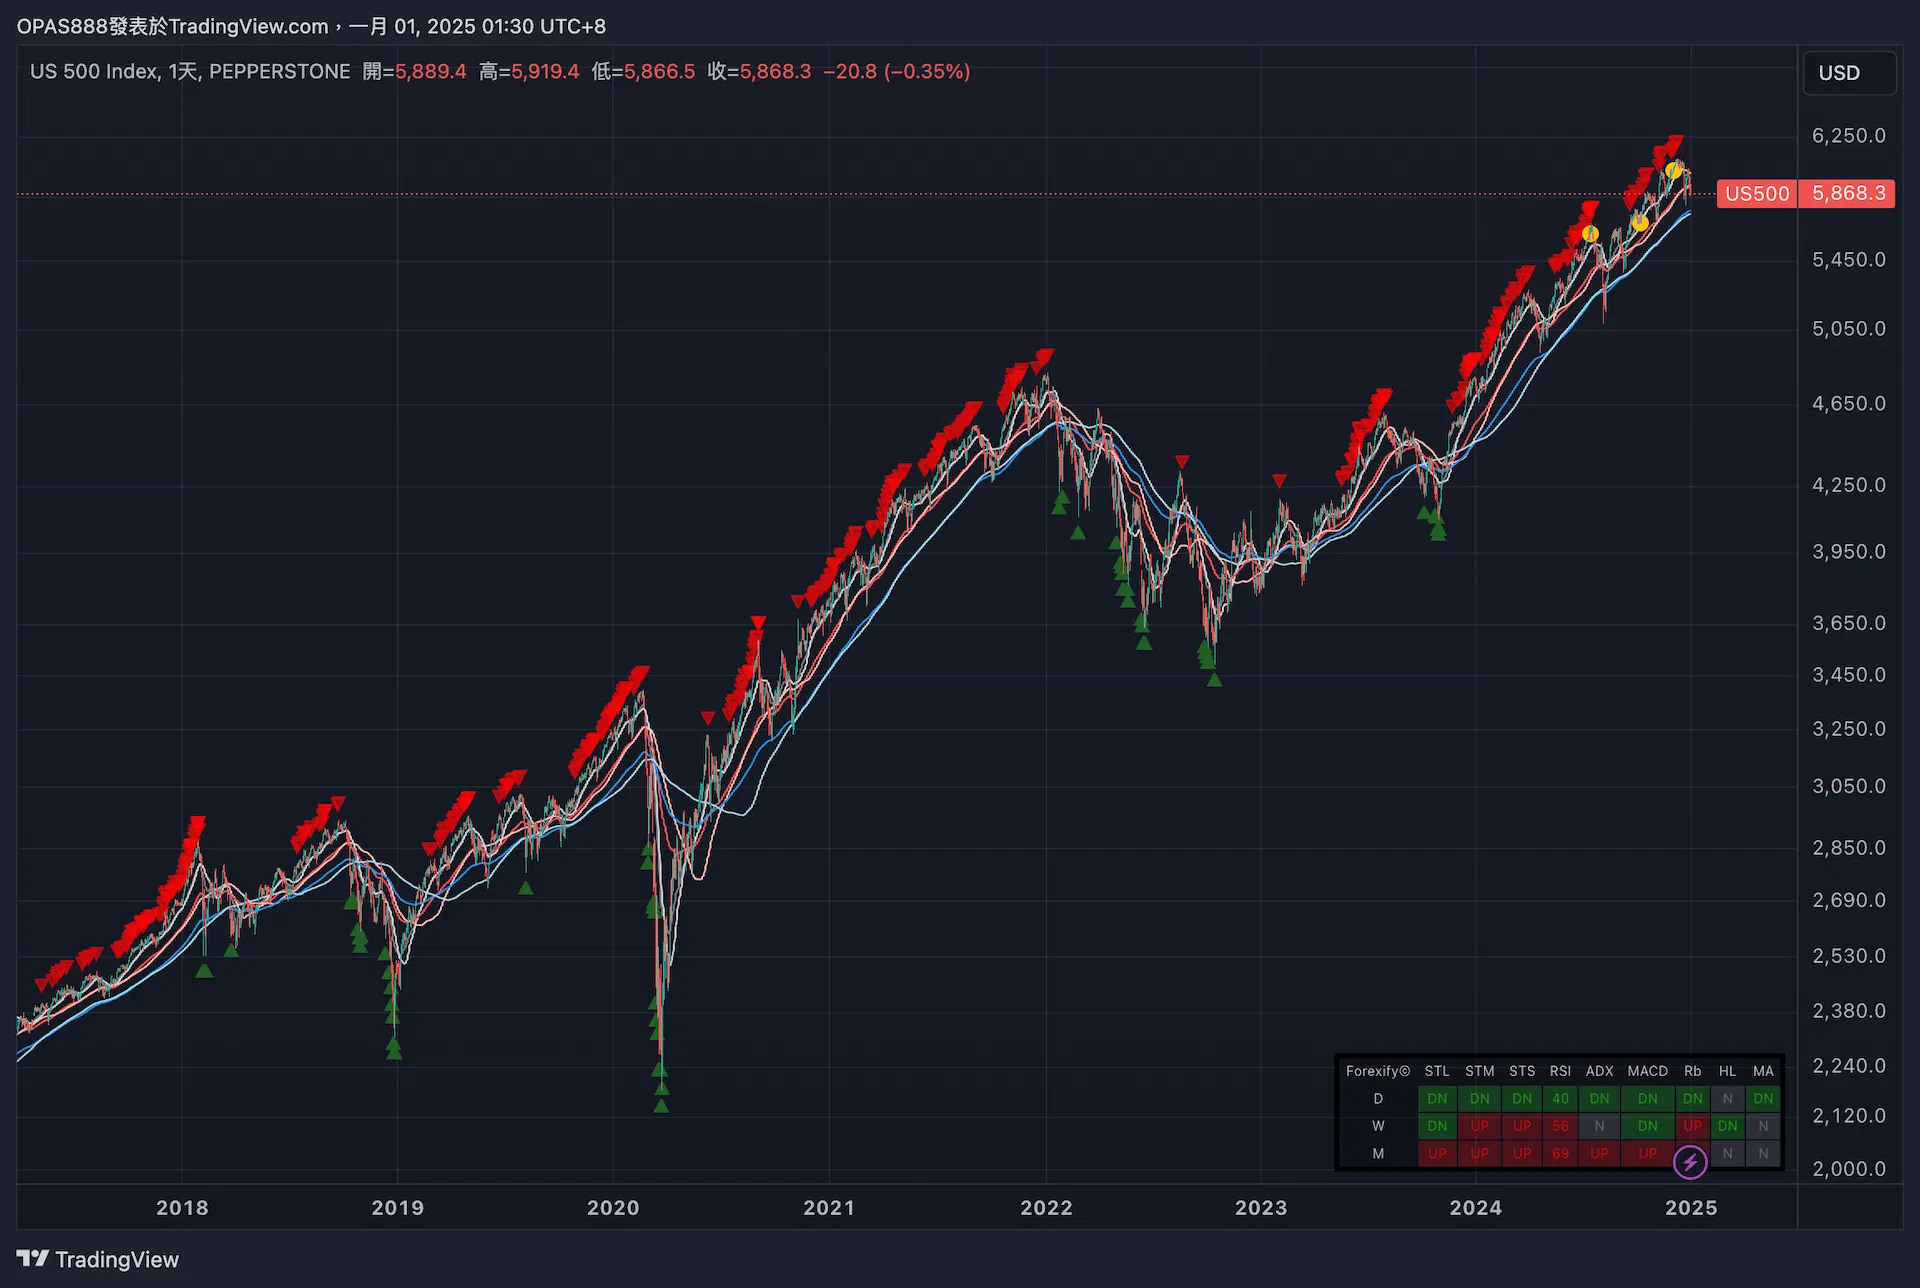Image resolution: width=1920 pixels, height=1288 pixels.
Task: Click the MACD column header in the table
Action: [1648, 1071]
